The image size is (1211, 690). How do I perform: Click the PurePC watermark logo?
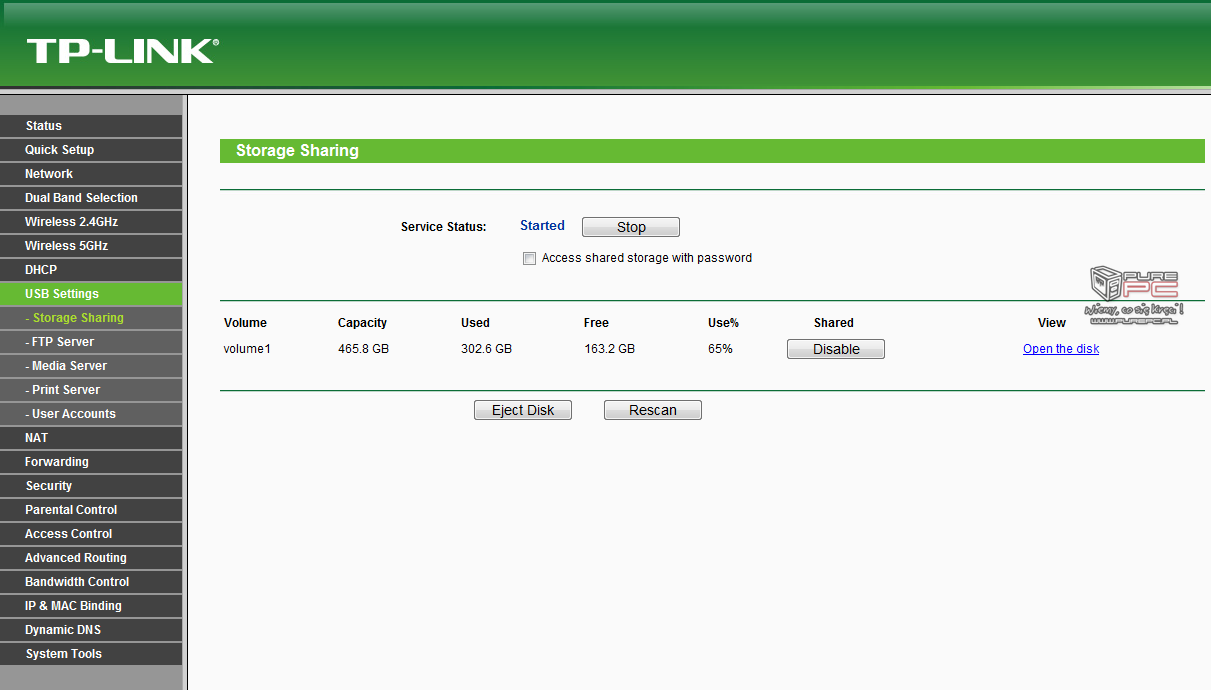pyautogui.click(x=1134, y=295)
